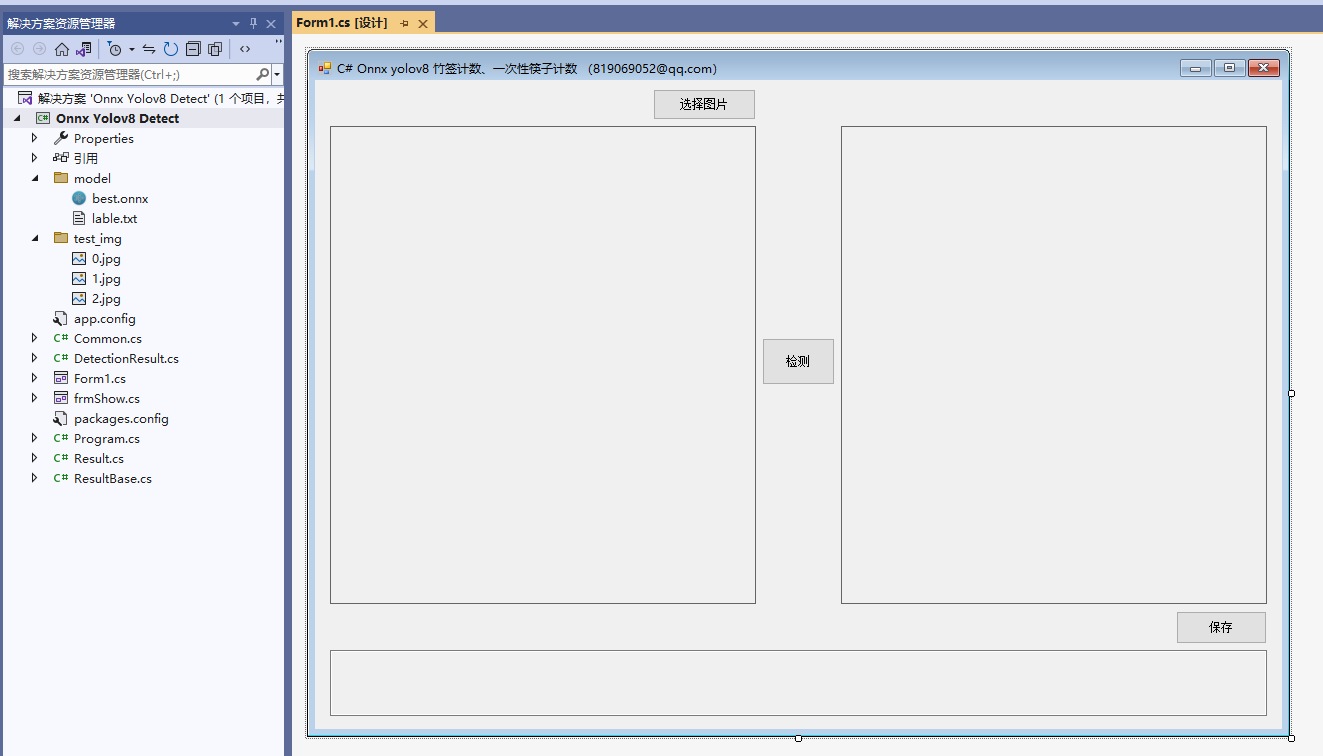This screenshot has height=756, width=1323.
Task: Open Solution Explorer window position dropdown
Action: 236,23
